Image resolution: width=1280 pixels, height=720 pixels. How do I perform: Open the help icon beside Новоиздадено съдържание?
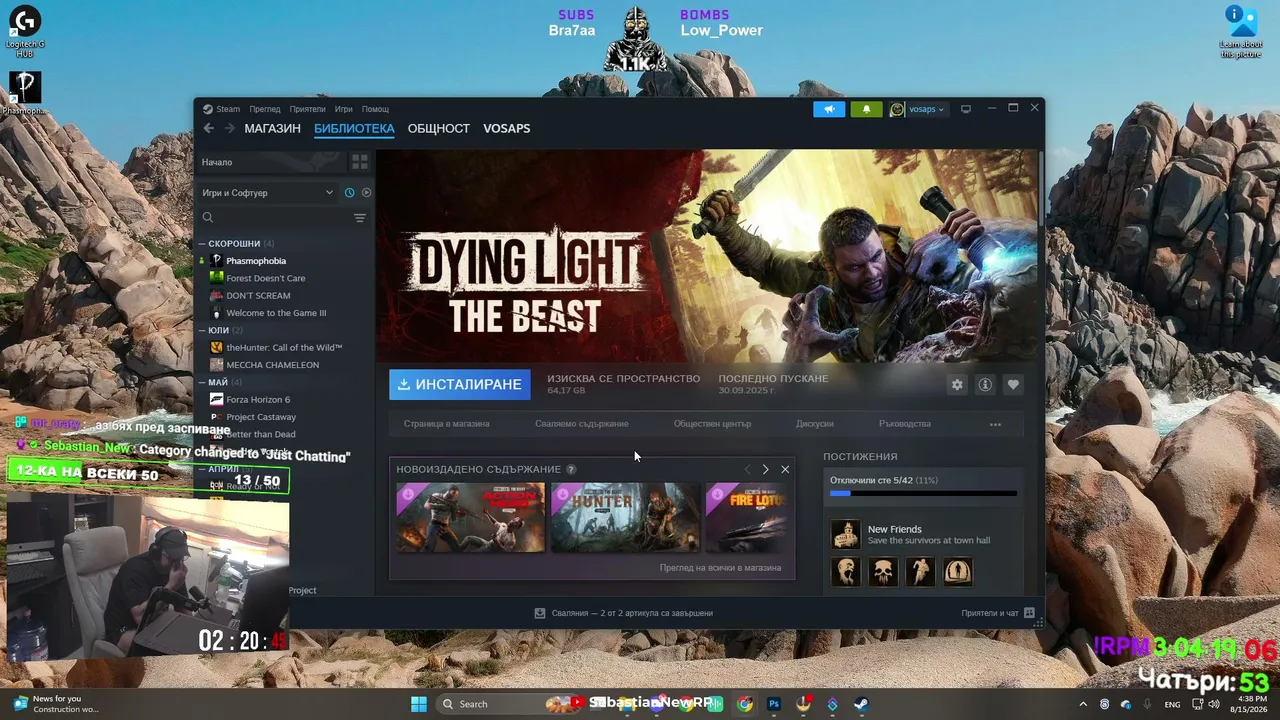[x=571, y=469]
